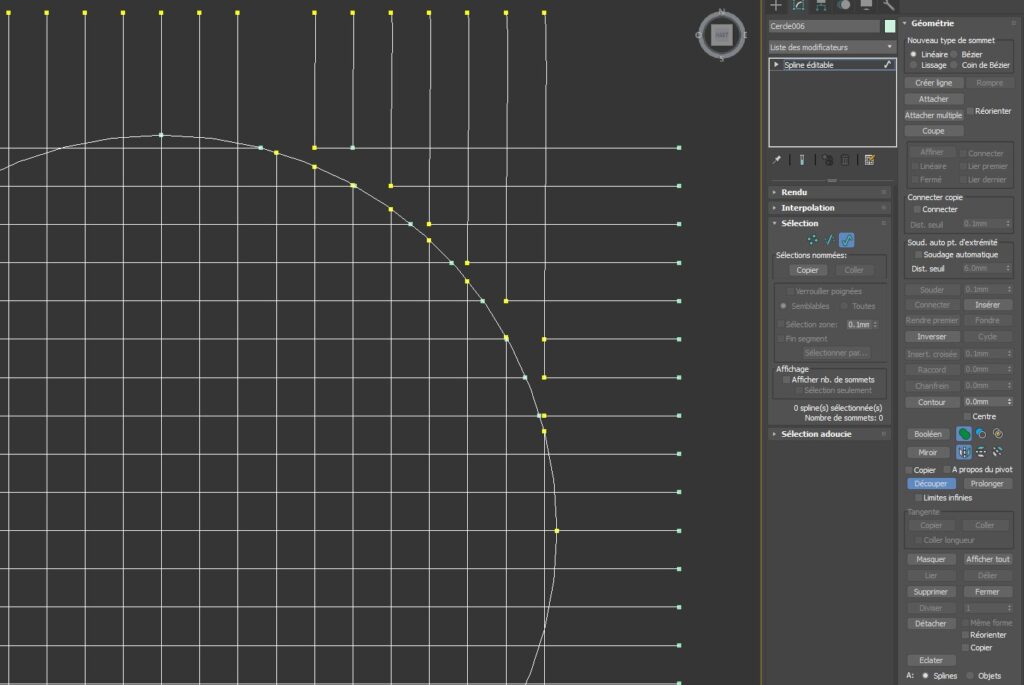The height and width of the screenshot is (685, 1024).
Task: Open the Create command panel tab
Action: (x=776, y=5)
